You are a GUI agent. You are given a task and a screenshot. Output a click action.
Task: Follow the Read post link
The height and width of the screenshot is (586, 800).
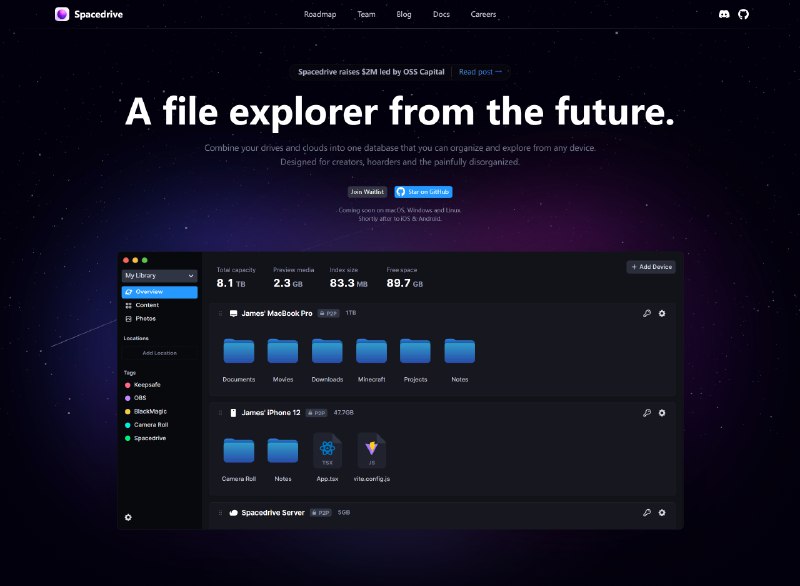coord(480,72)
